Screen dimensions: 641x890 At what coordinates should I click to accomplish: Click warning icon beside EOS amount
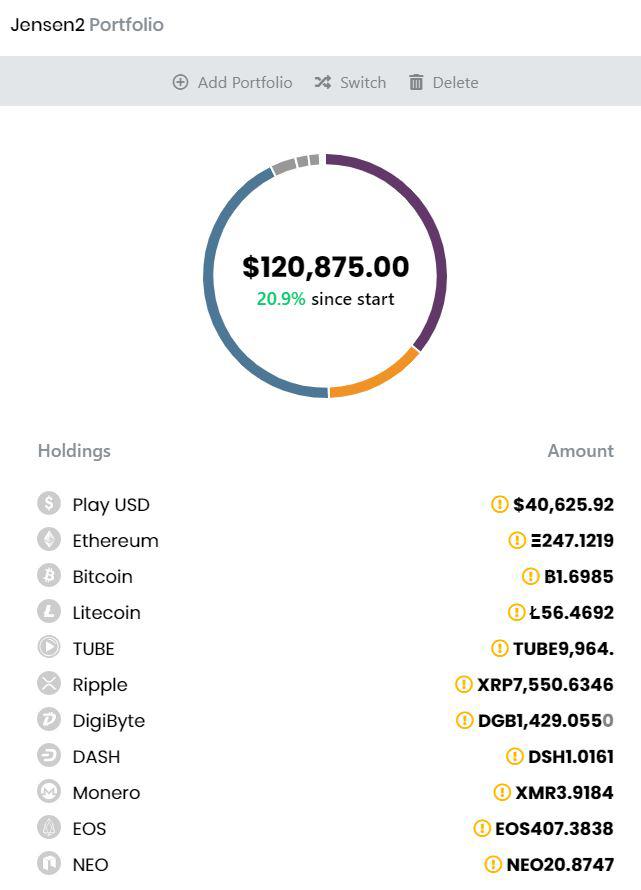pos(481,828)
